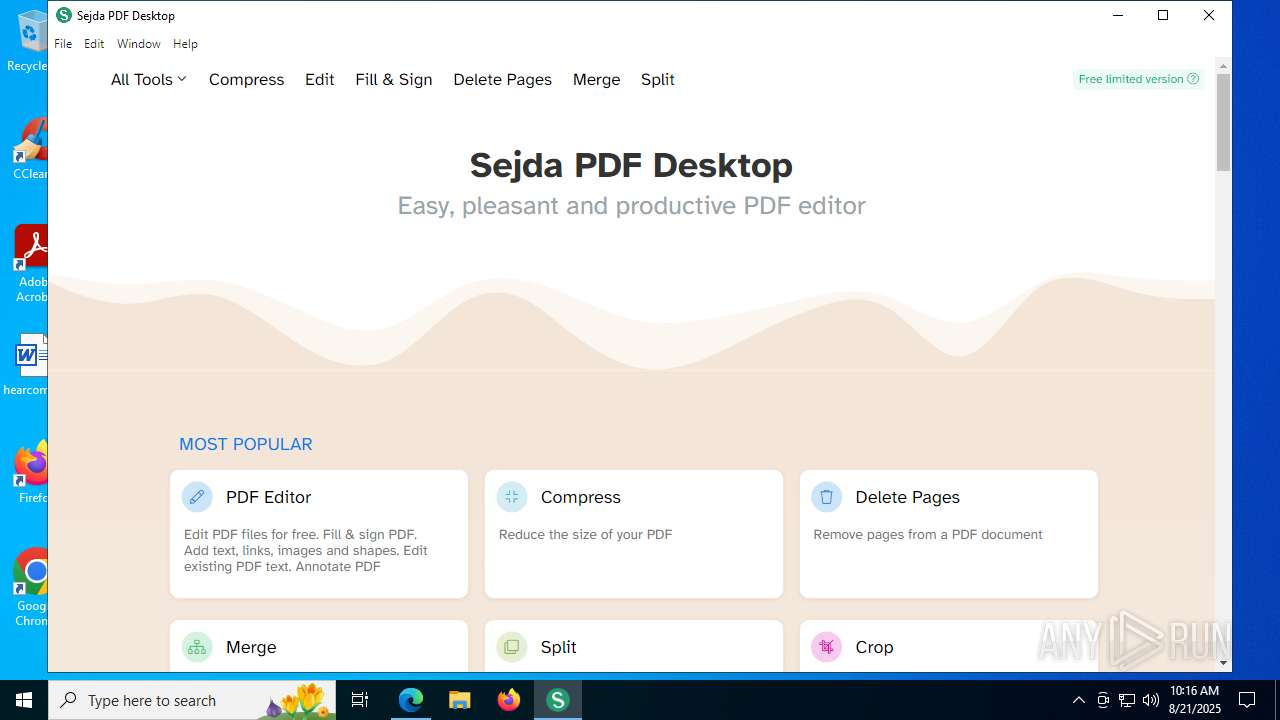Expand the All Tools dropdown
Viewport: 1280px width, 720px height.
point(148,80)
